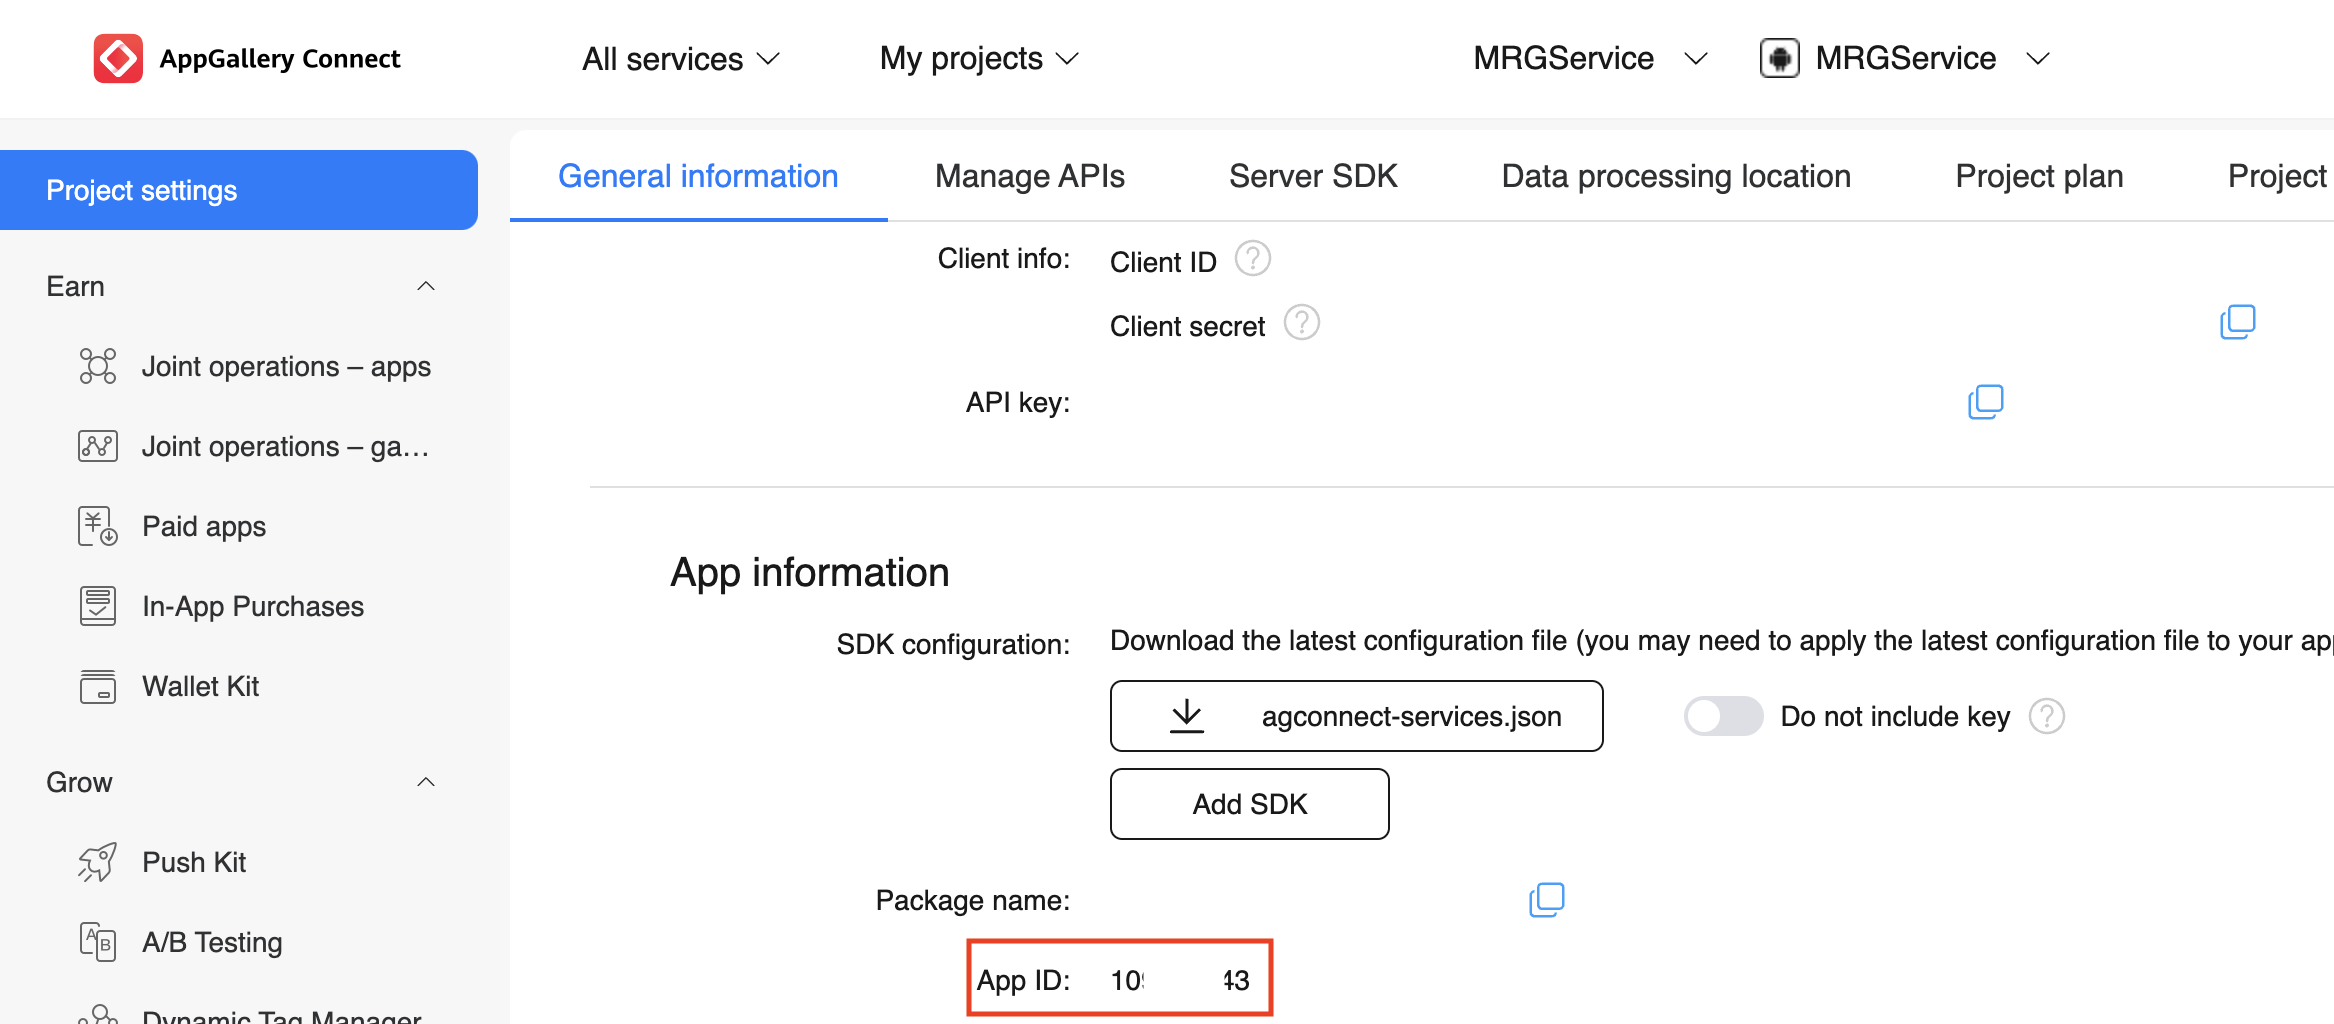Open In-App Purchases in the sidebar

(252, 606)
